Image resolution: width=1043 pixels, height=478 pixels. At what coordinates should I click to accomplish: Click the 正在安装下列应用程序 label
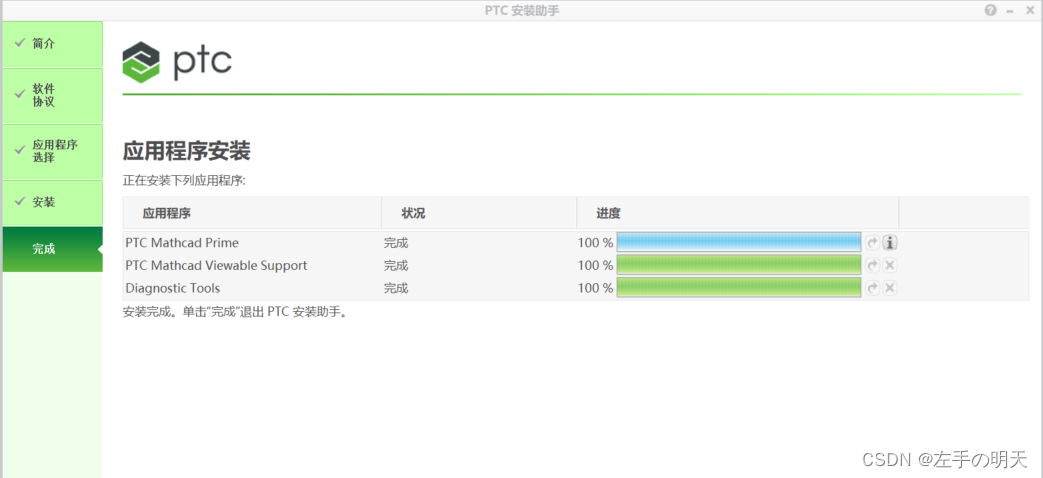184,181
